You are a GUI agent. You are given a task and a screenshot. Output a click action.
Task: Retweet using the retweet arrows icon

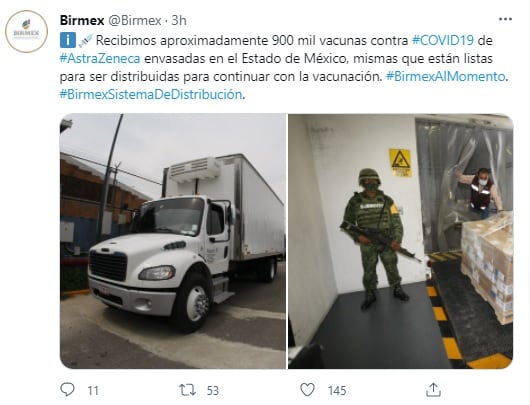(x=187, y=390)
